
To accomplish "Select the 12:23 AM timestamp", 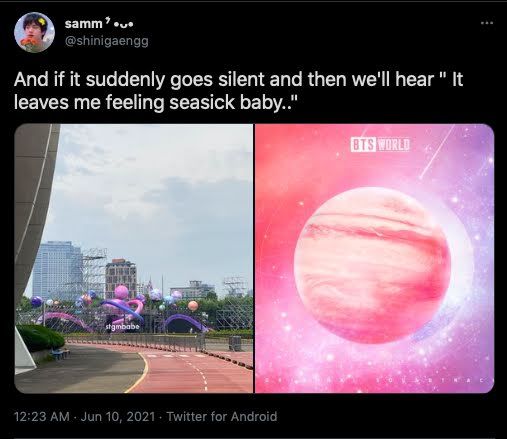I will [42, 416].
